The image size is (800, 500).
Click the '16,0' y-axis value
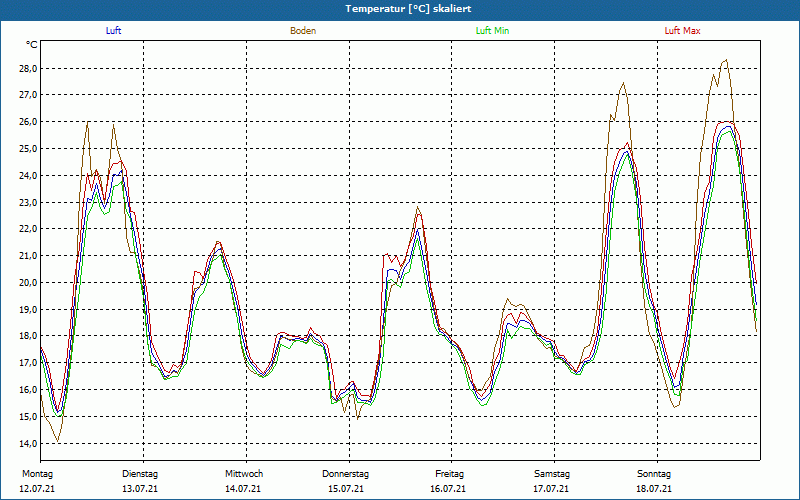[x=28, y=389]
